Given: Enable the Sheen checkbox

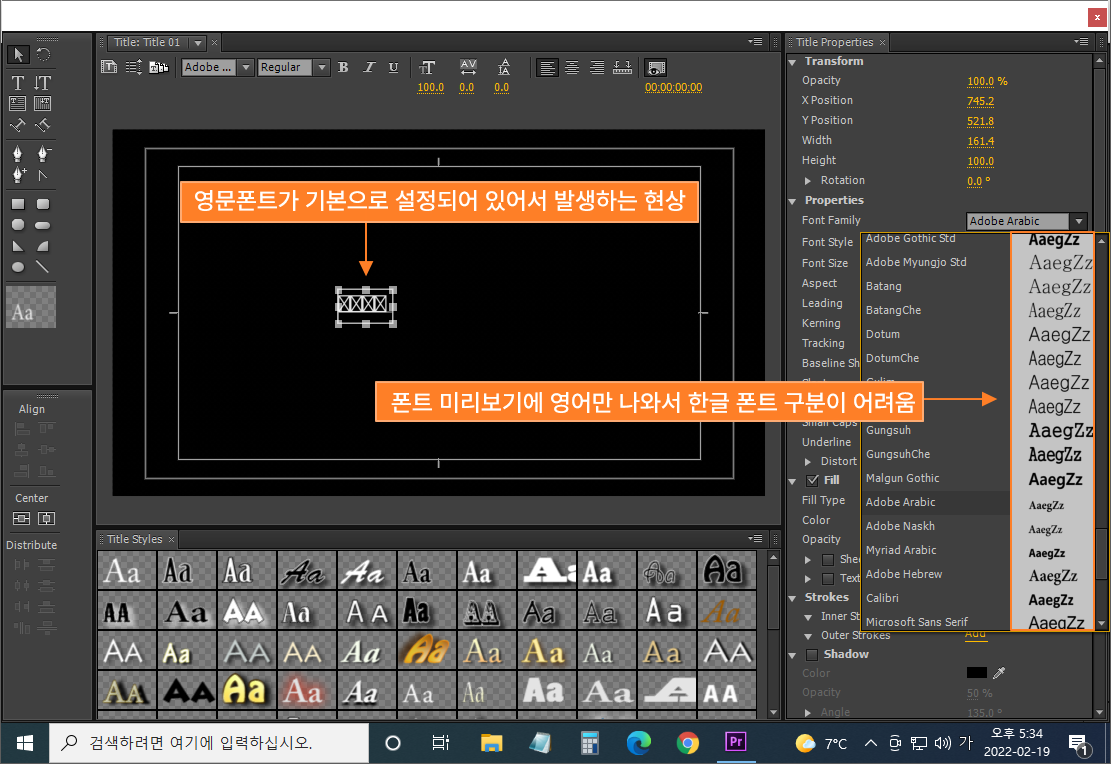Looking at the screenshot, I should click(828, 559).
